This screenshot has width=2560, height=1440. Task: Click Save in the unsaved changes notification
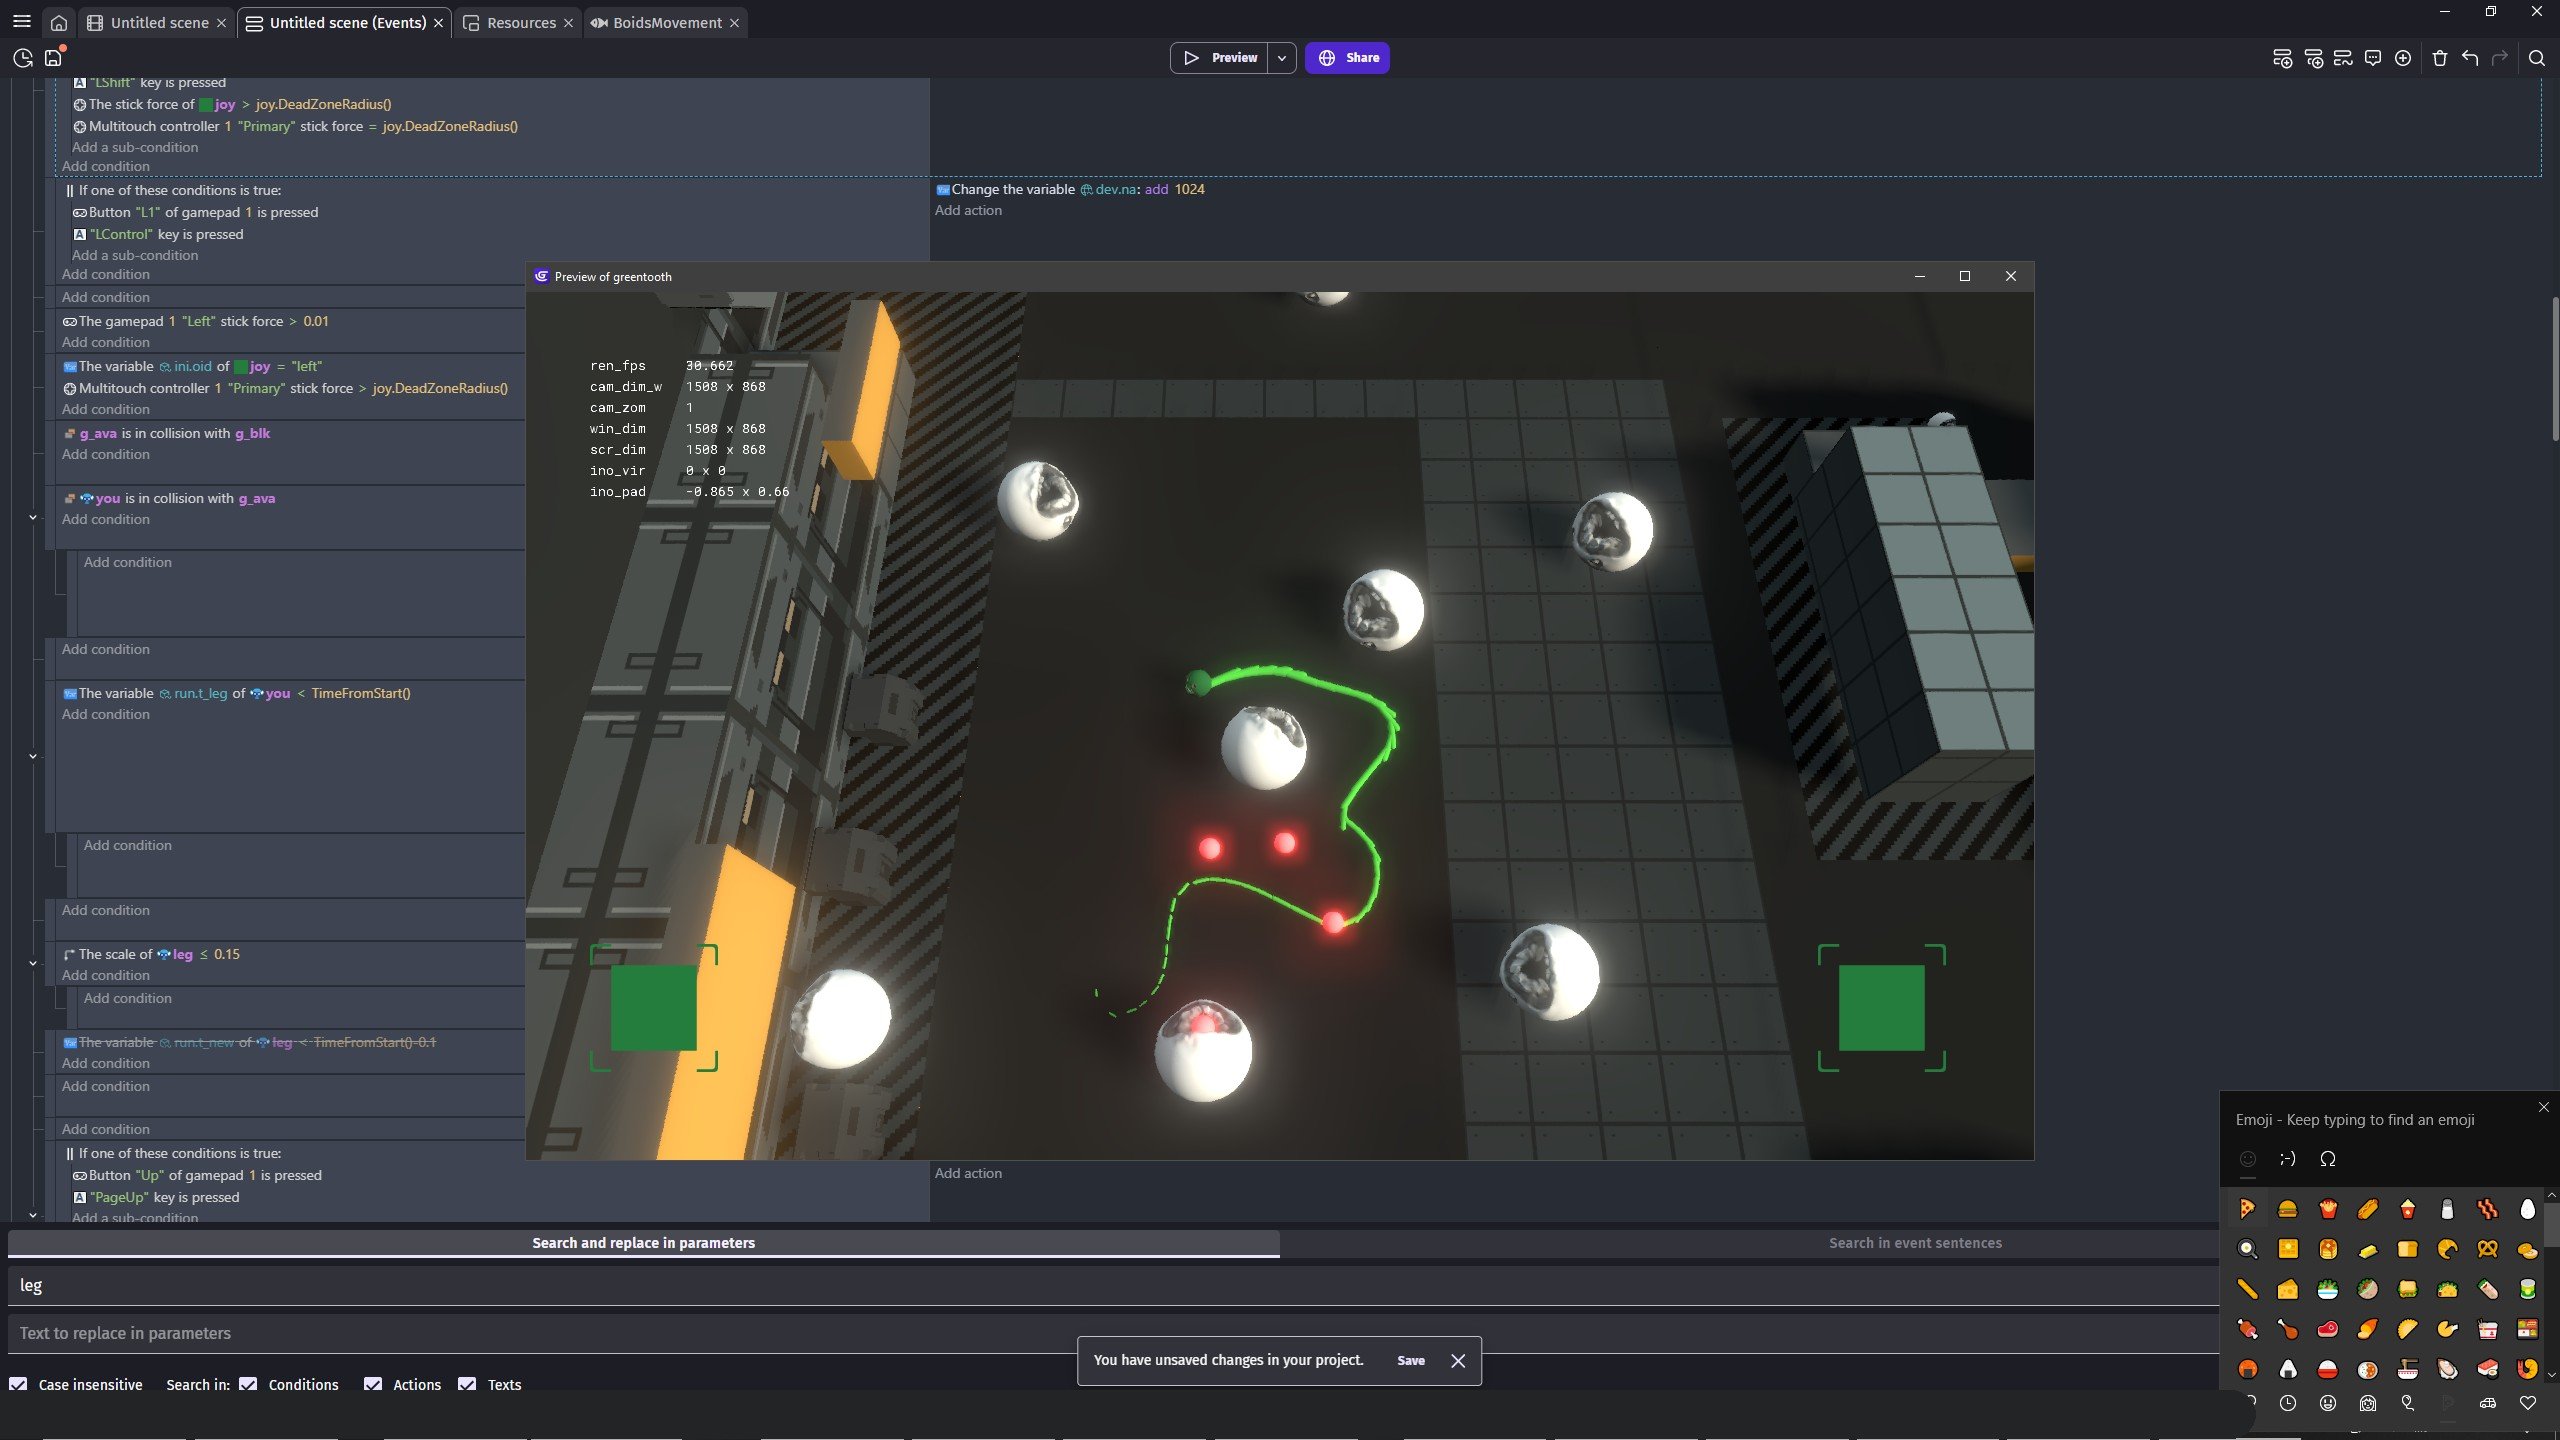pos(1411,1360)
